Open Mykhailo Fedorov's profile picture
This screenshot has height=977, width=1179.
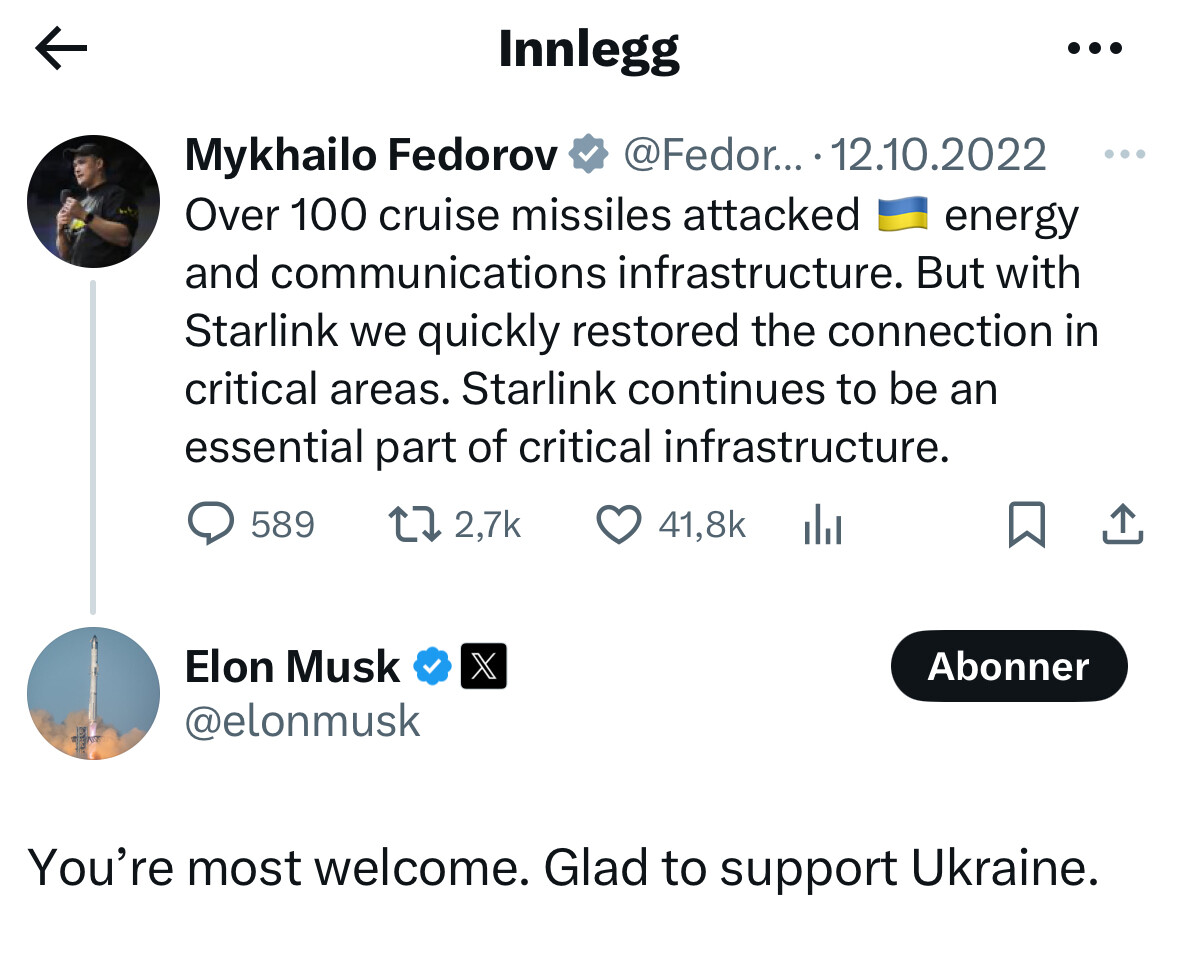[x=93, y=200]
